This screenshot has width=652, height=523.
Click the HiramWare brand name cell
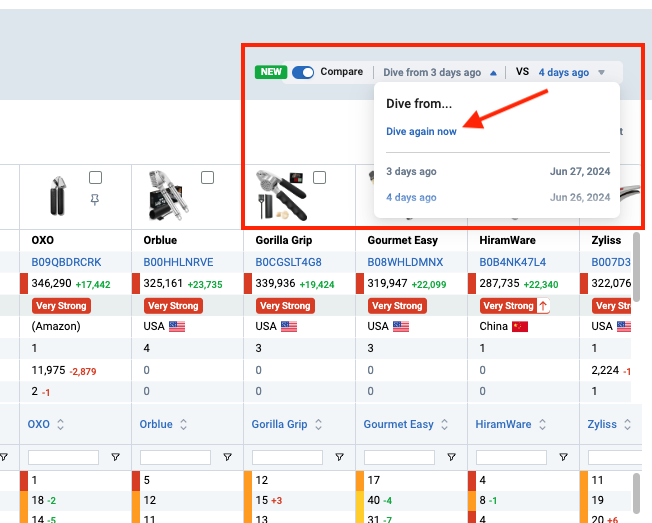[507, 240]
